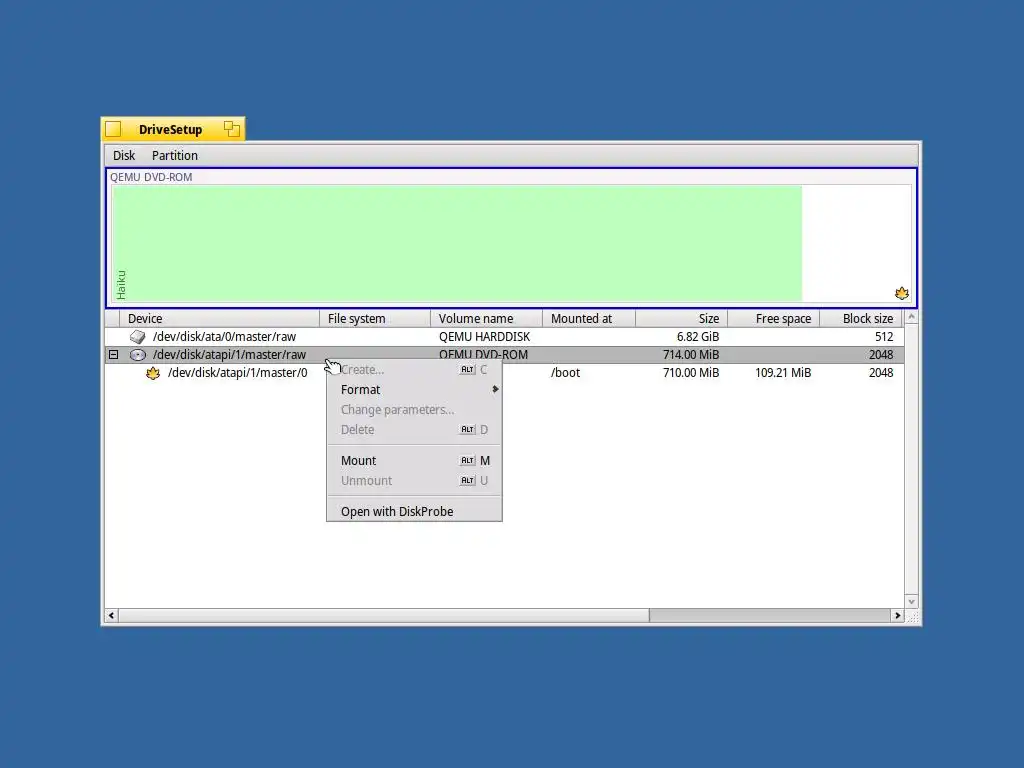Click the DriveSetup window zoom button
The image size is (1024, 768).
pyautogui.click(x=231, y=129)
